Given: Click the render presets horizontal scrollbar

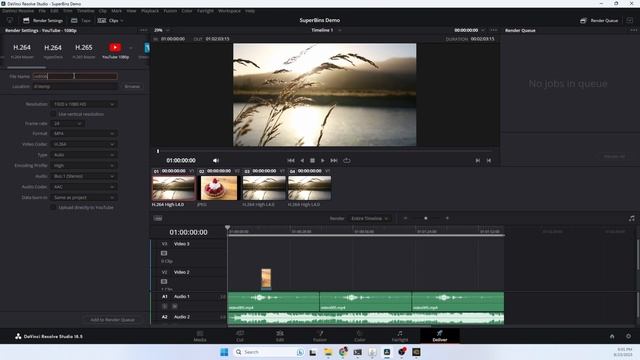Looking at the screenshot, I should click(x=27, y=67).
